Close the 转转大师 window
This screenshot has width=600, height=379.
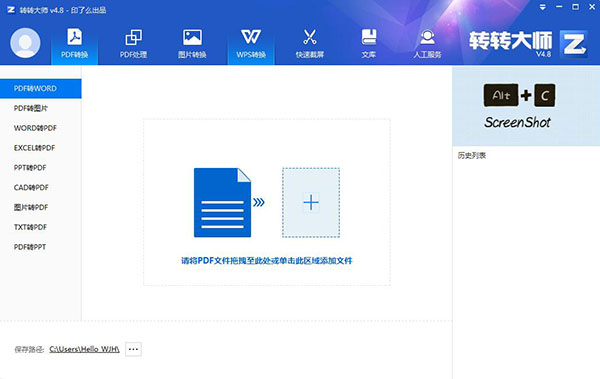(x=592, y=7)
